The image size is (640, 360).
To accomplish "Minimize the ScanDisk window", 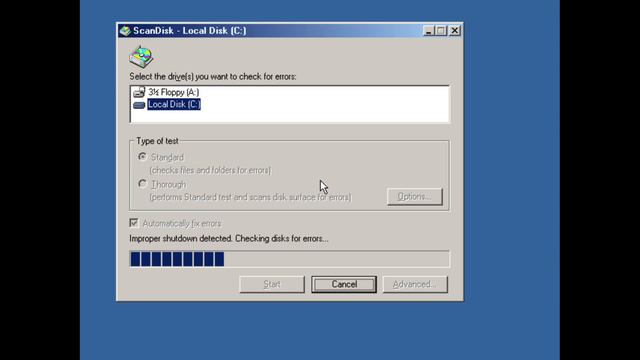I will 428,31.
